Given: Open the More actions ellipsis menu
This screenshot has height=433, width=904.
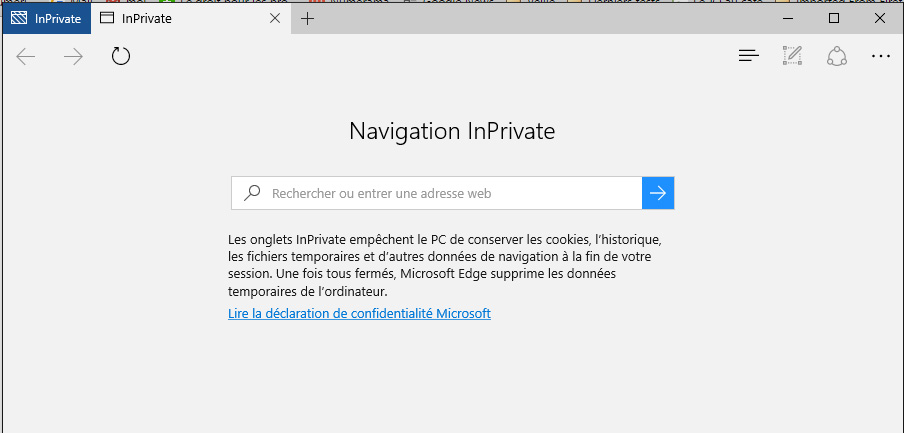Looking at the screenshot, I should pos(880,57).
